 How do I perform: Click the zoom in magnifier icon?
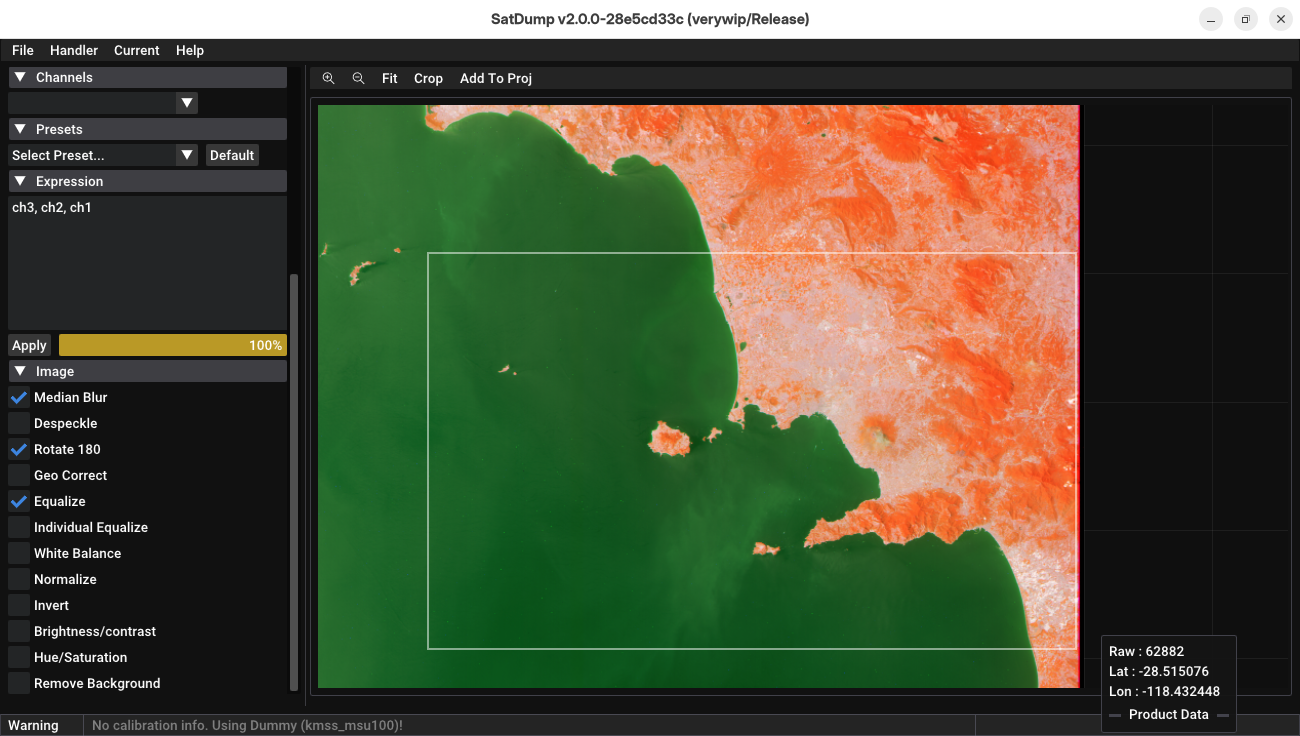[328, 78]
